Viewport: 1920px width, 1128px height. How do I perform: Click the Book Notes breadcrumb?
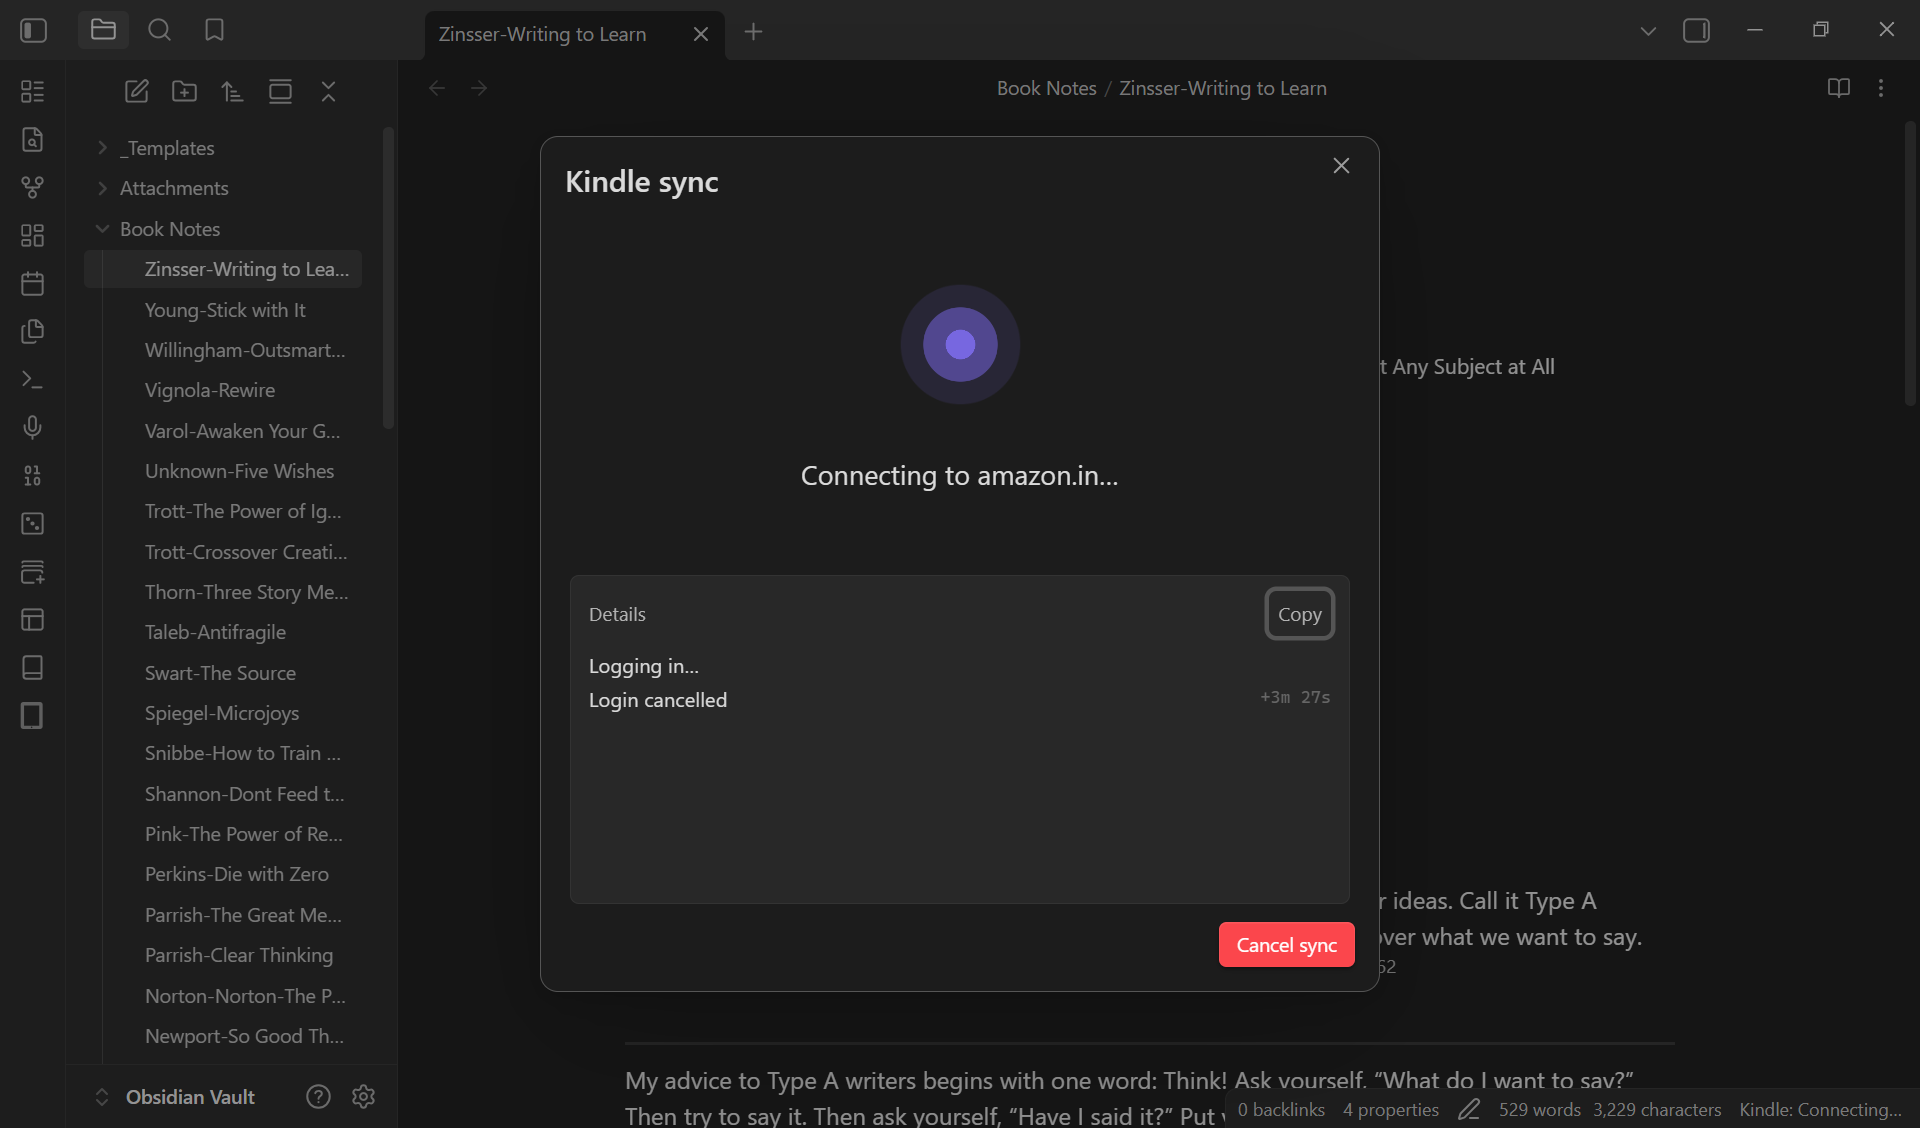click(1046, 88)
